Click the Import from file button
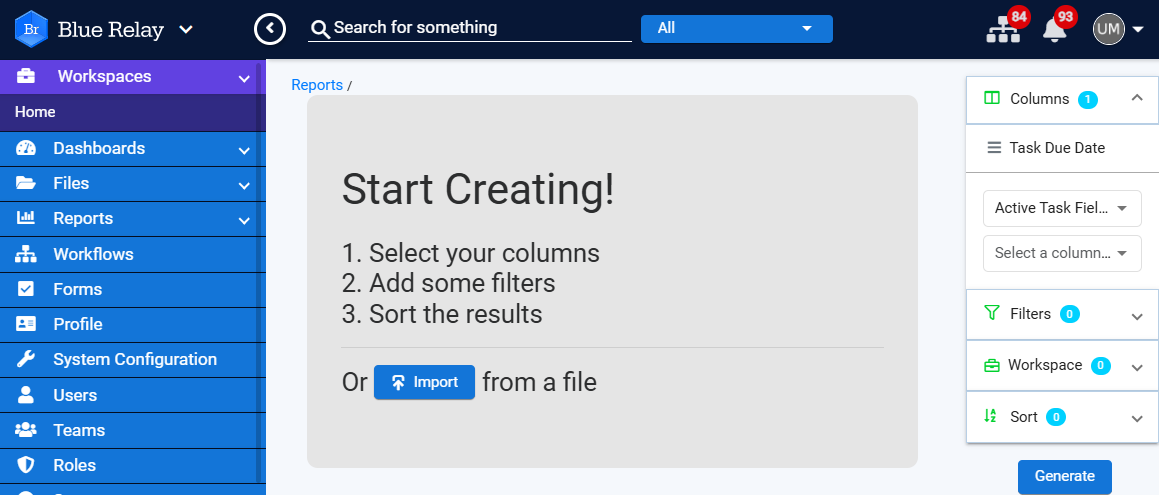 [424, 382]
